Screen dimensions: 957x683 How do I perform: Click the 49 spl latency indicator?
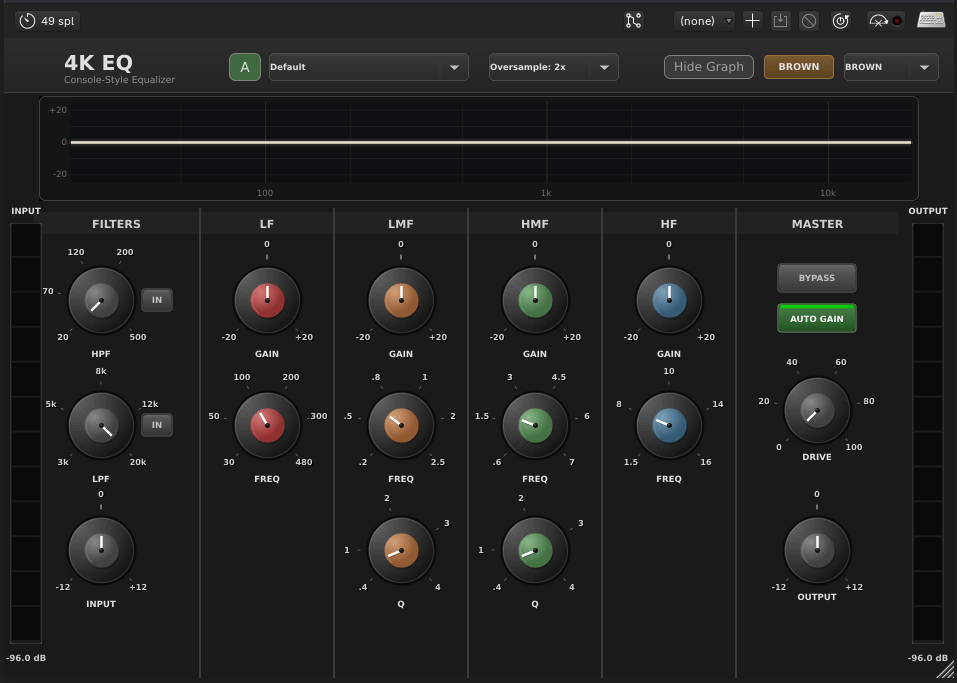pyautogui.click(x=46, y=20)
